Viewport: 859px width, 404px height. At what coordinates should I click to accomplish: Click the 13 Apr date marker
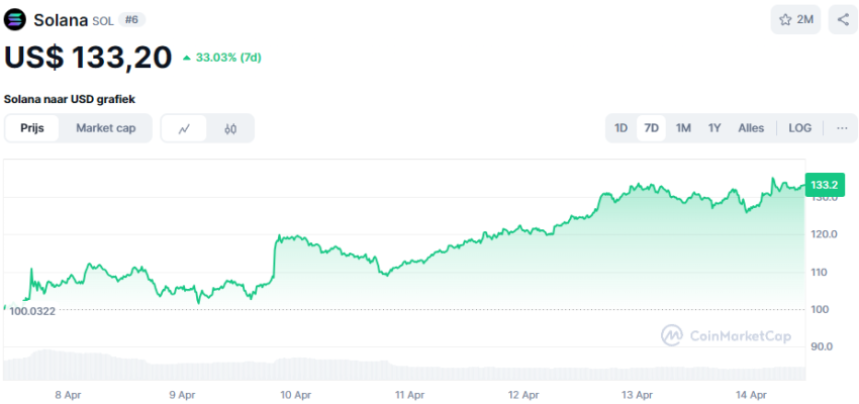click(x=638, y=395)
